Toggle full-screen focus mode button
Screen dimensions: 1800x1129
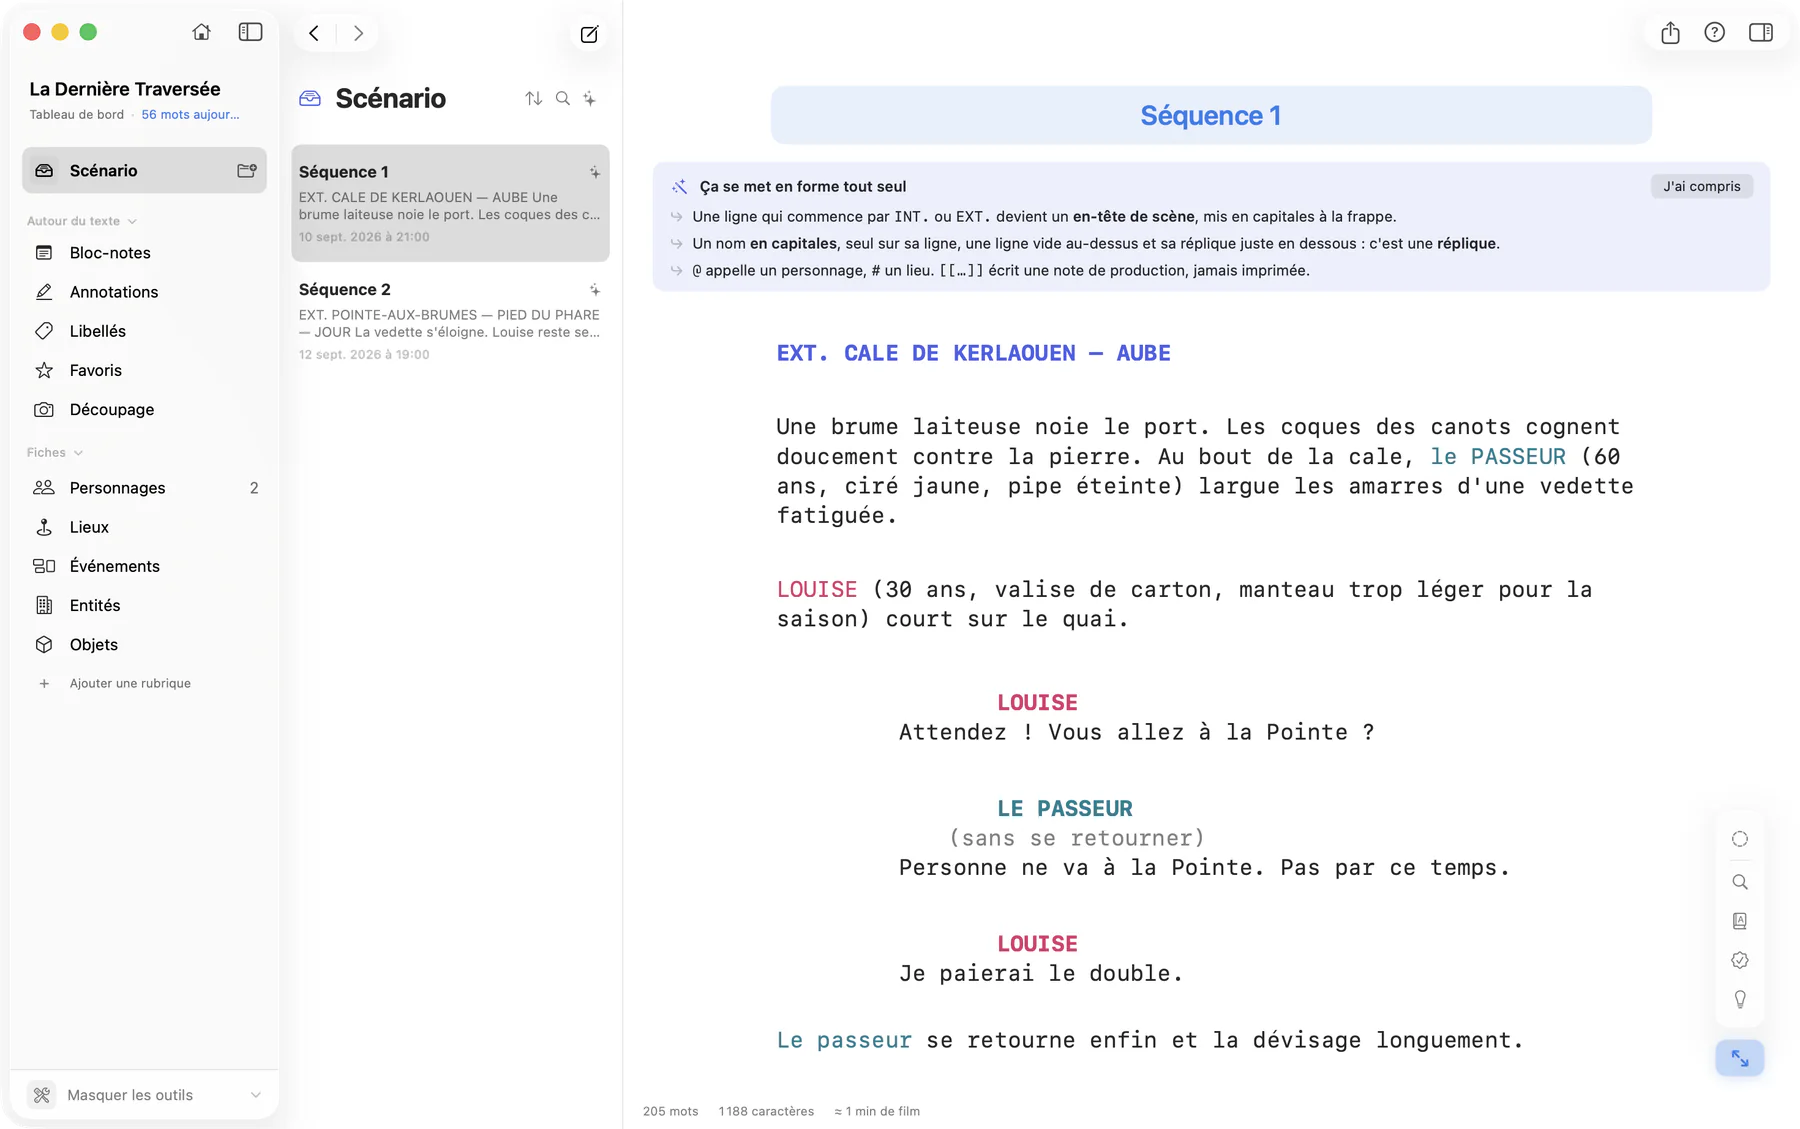(x=1740, y=1058)
